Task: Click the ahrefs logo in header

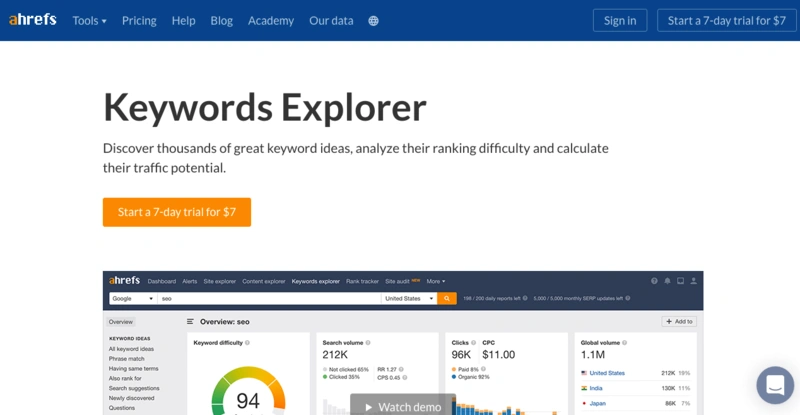Action: pyautogui.click(x=33, y=20)
